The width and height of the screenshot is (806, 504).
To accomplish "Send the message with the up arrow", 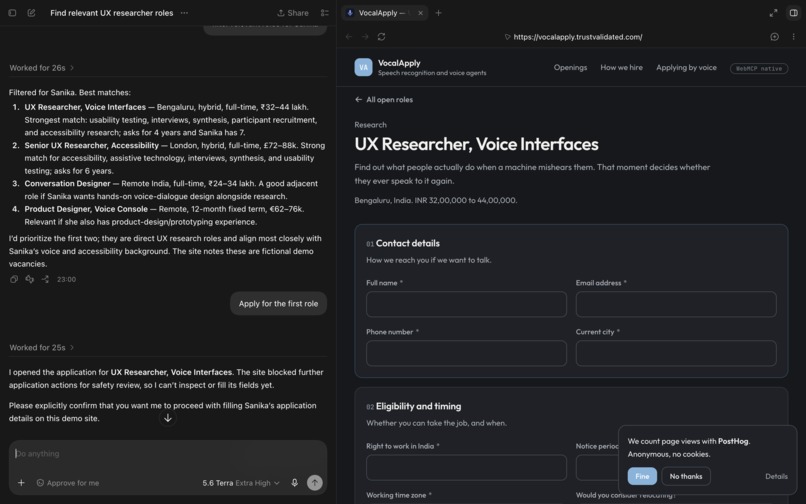I will click(315, 482).
